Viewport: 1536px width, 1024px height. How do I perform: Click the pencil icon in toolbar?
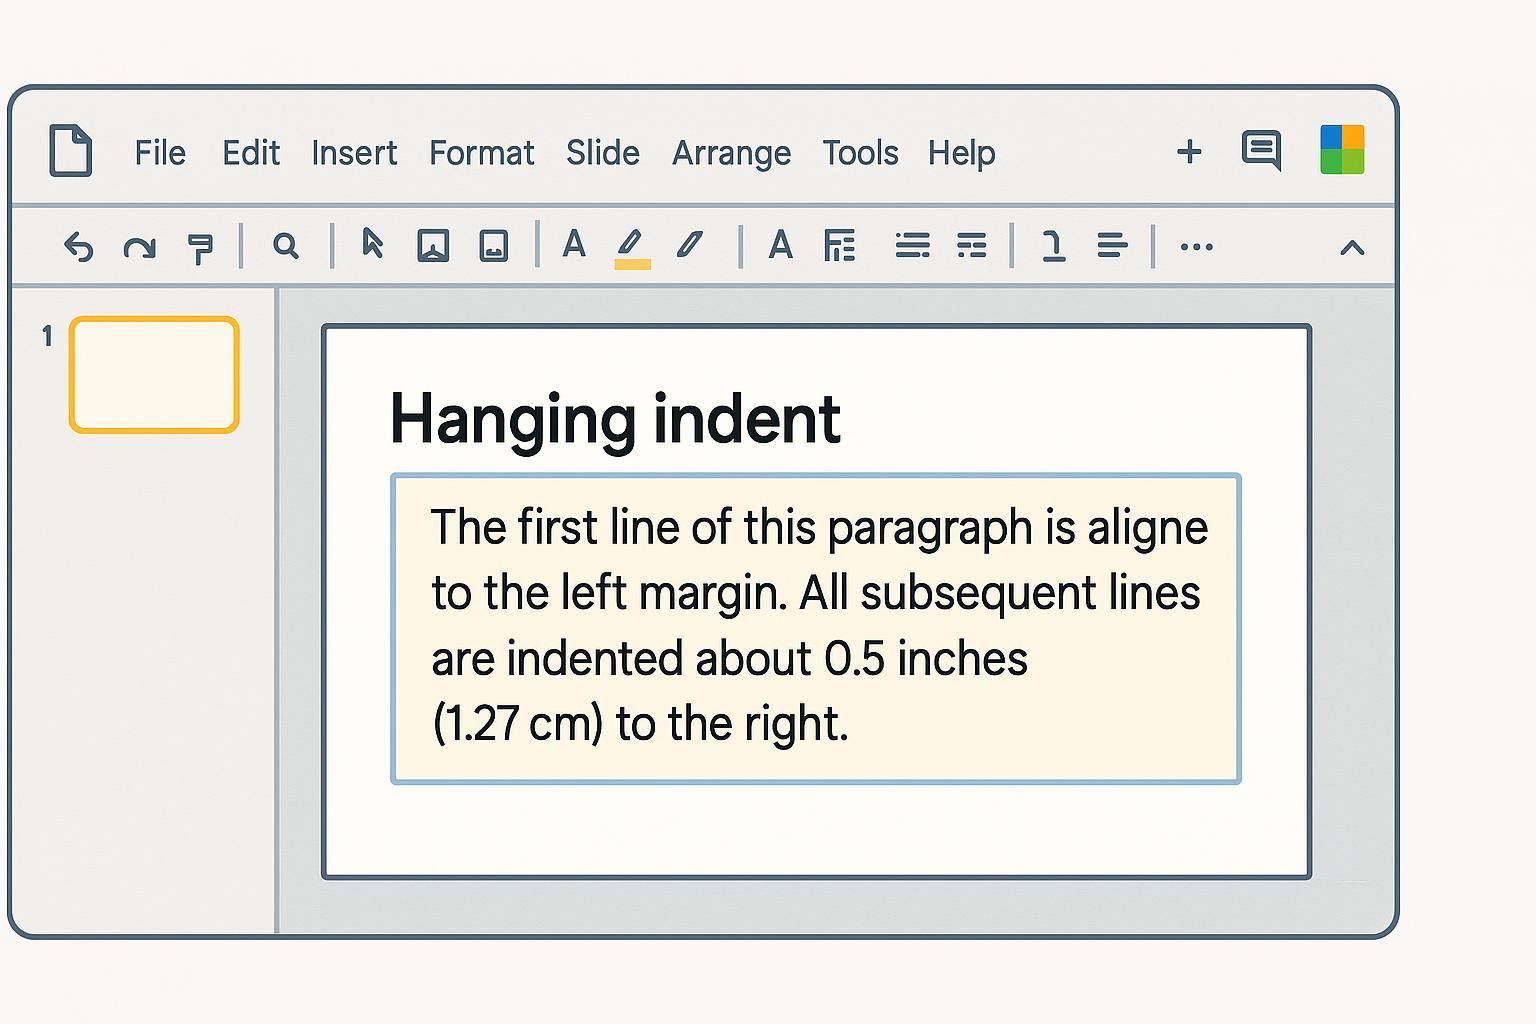(x=690, y=245)
